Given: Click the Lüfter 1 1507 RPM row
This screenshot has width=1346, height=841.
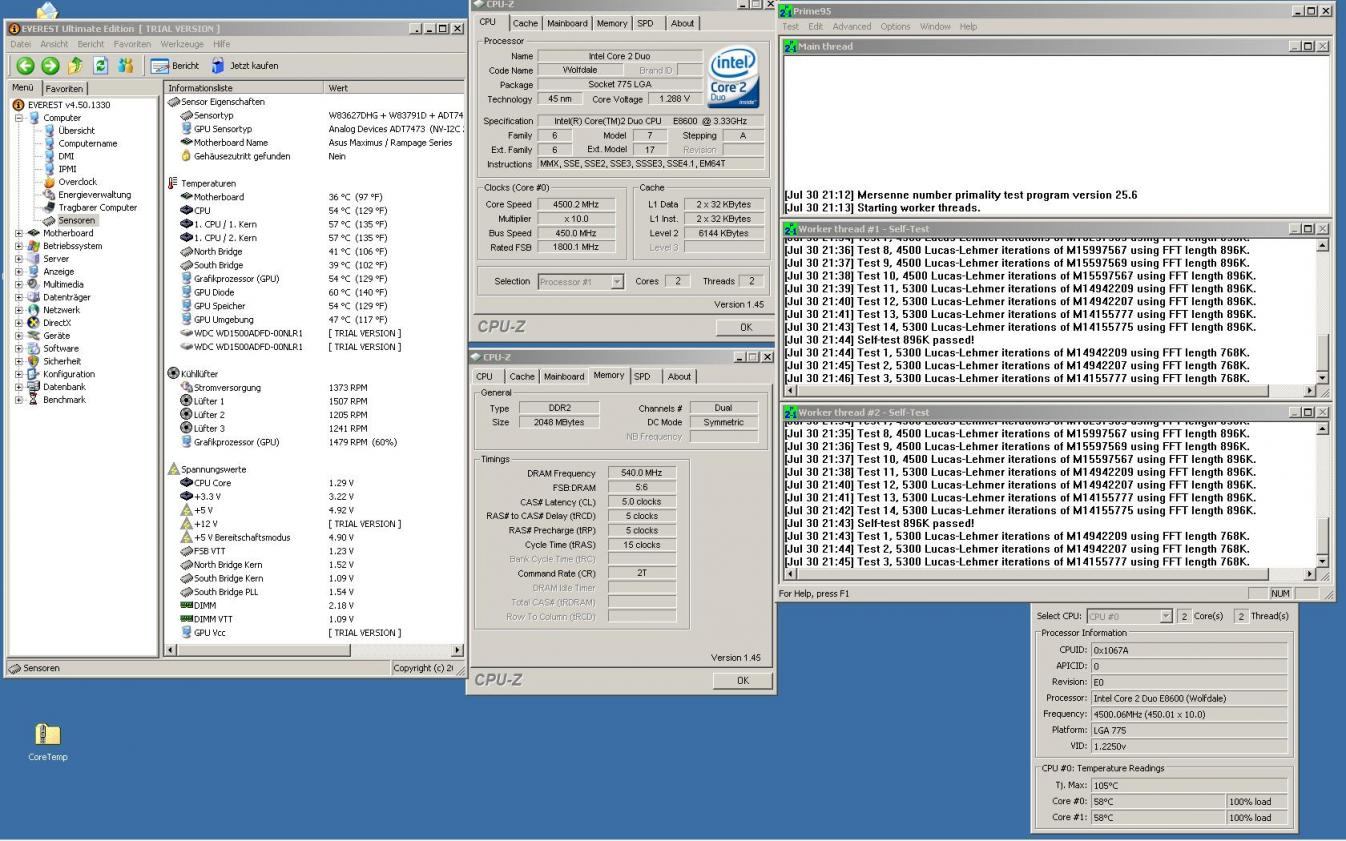Looking at the screenshot, I should 313,401.
